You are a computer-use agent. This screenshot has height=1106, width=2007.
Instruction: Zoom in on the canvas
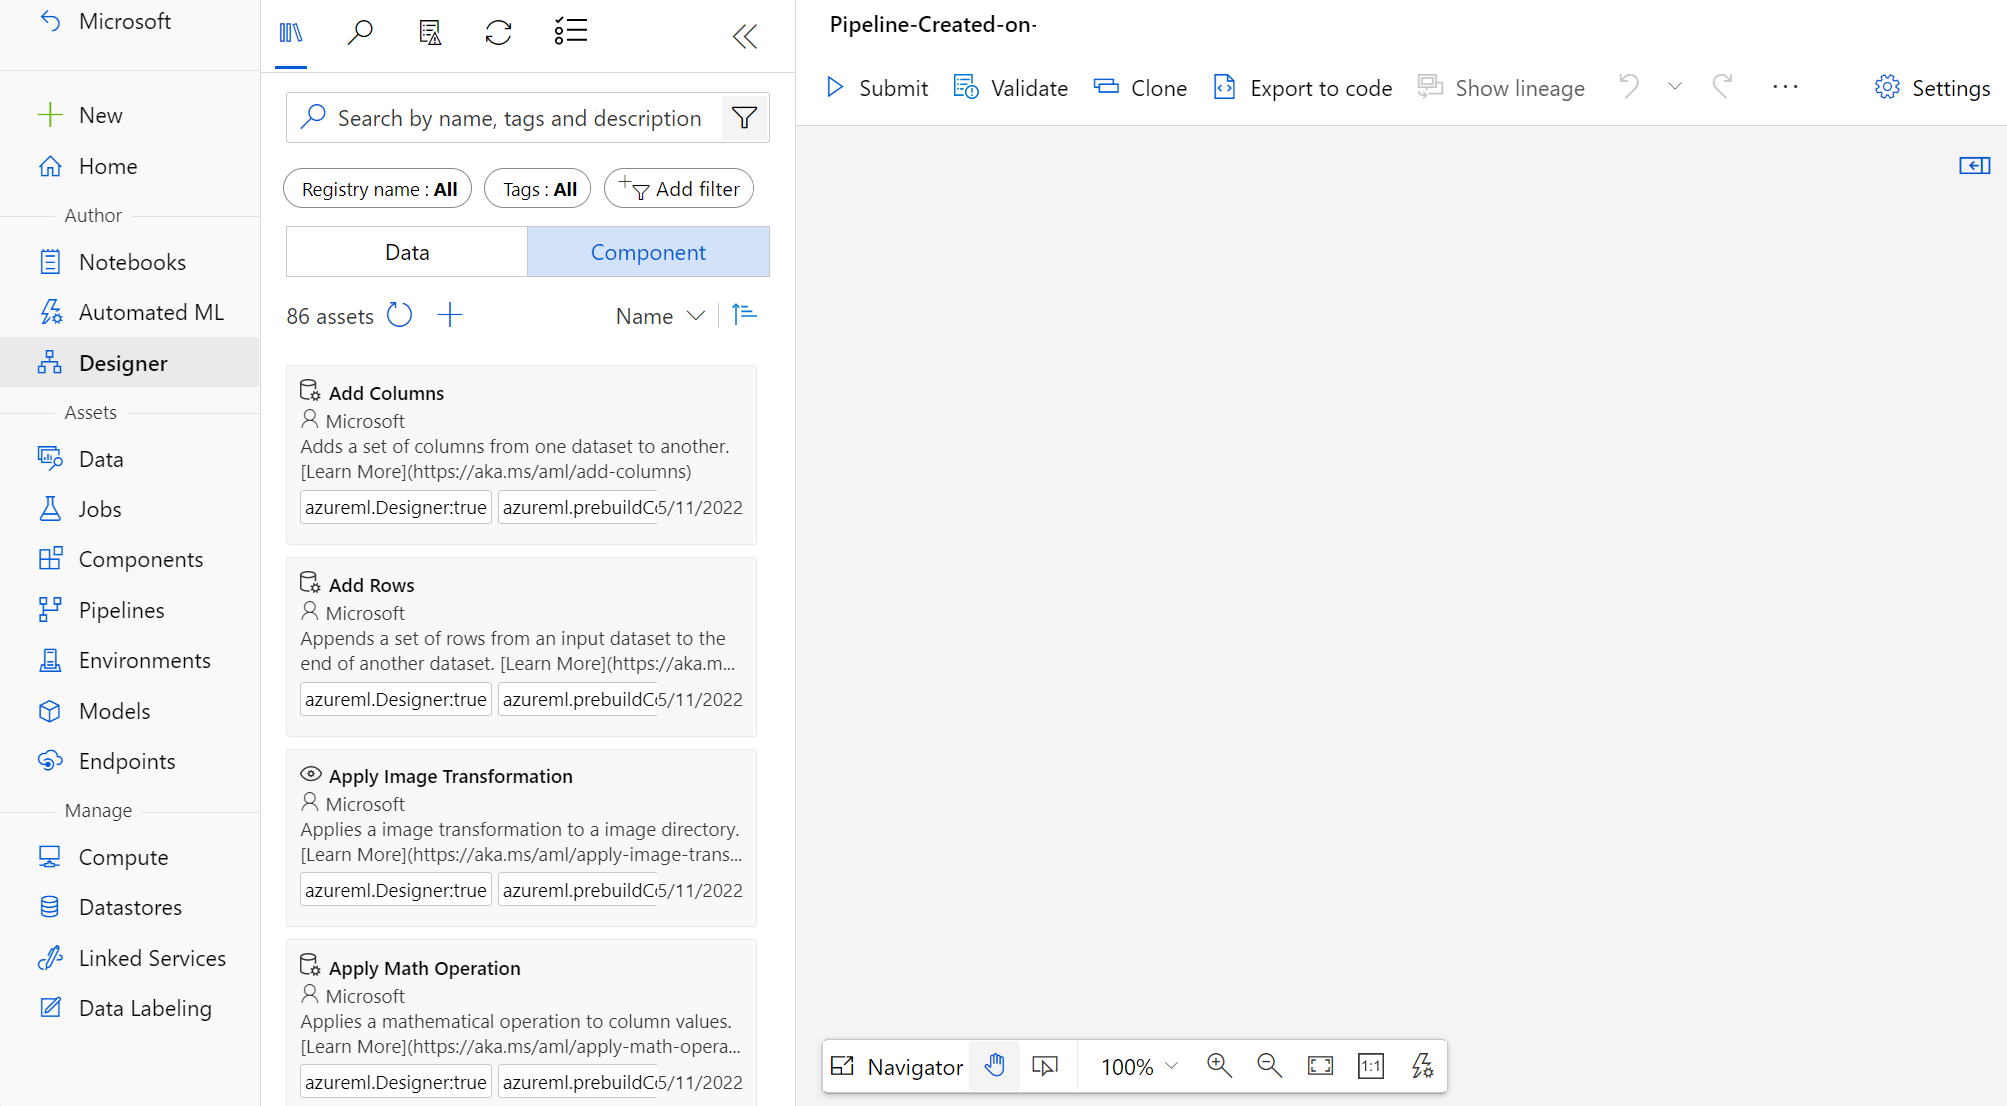click(x=1219, y=1066)
